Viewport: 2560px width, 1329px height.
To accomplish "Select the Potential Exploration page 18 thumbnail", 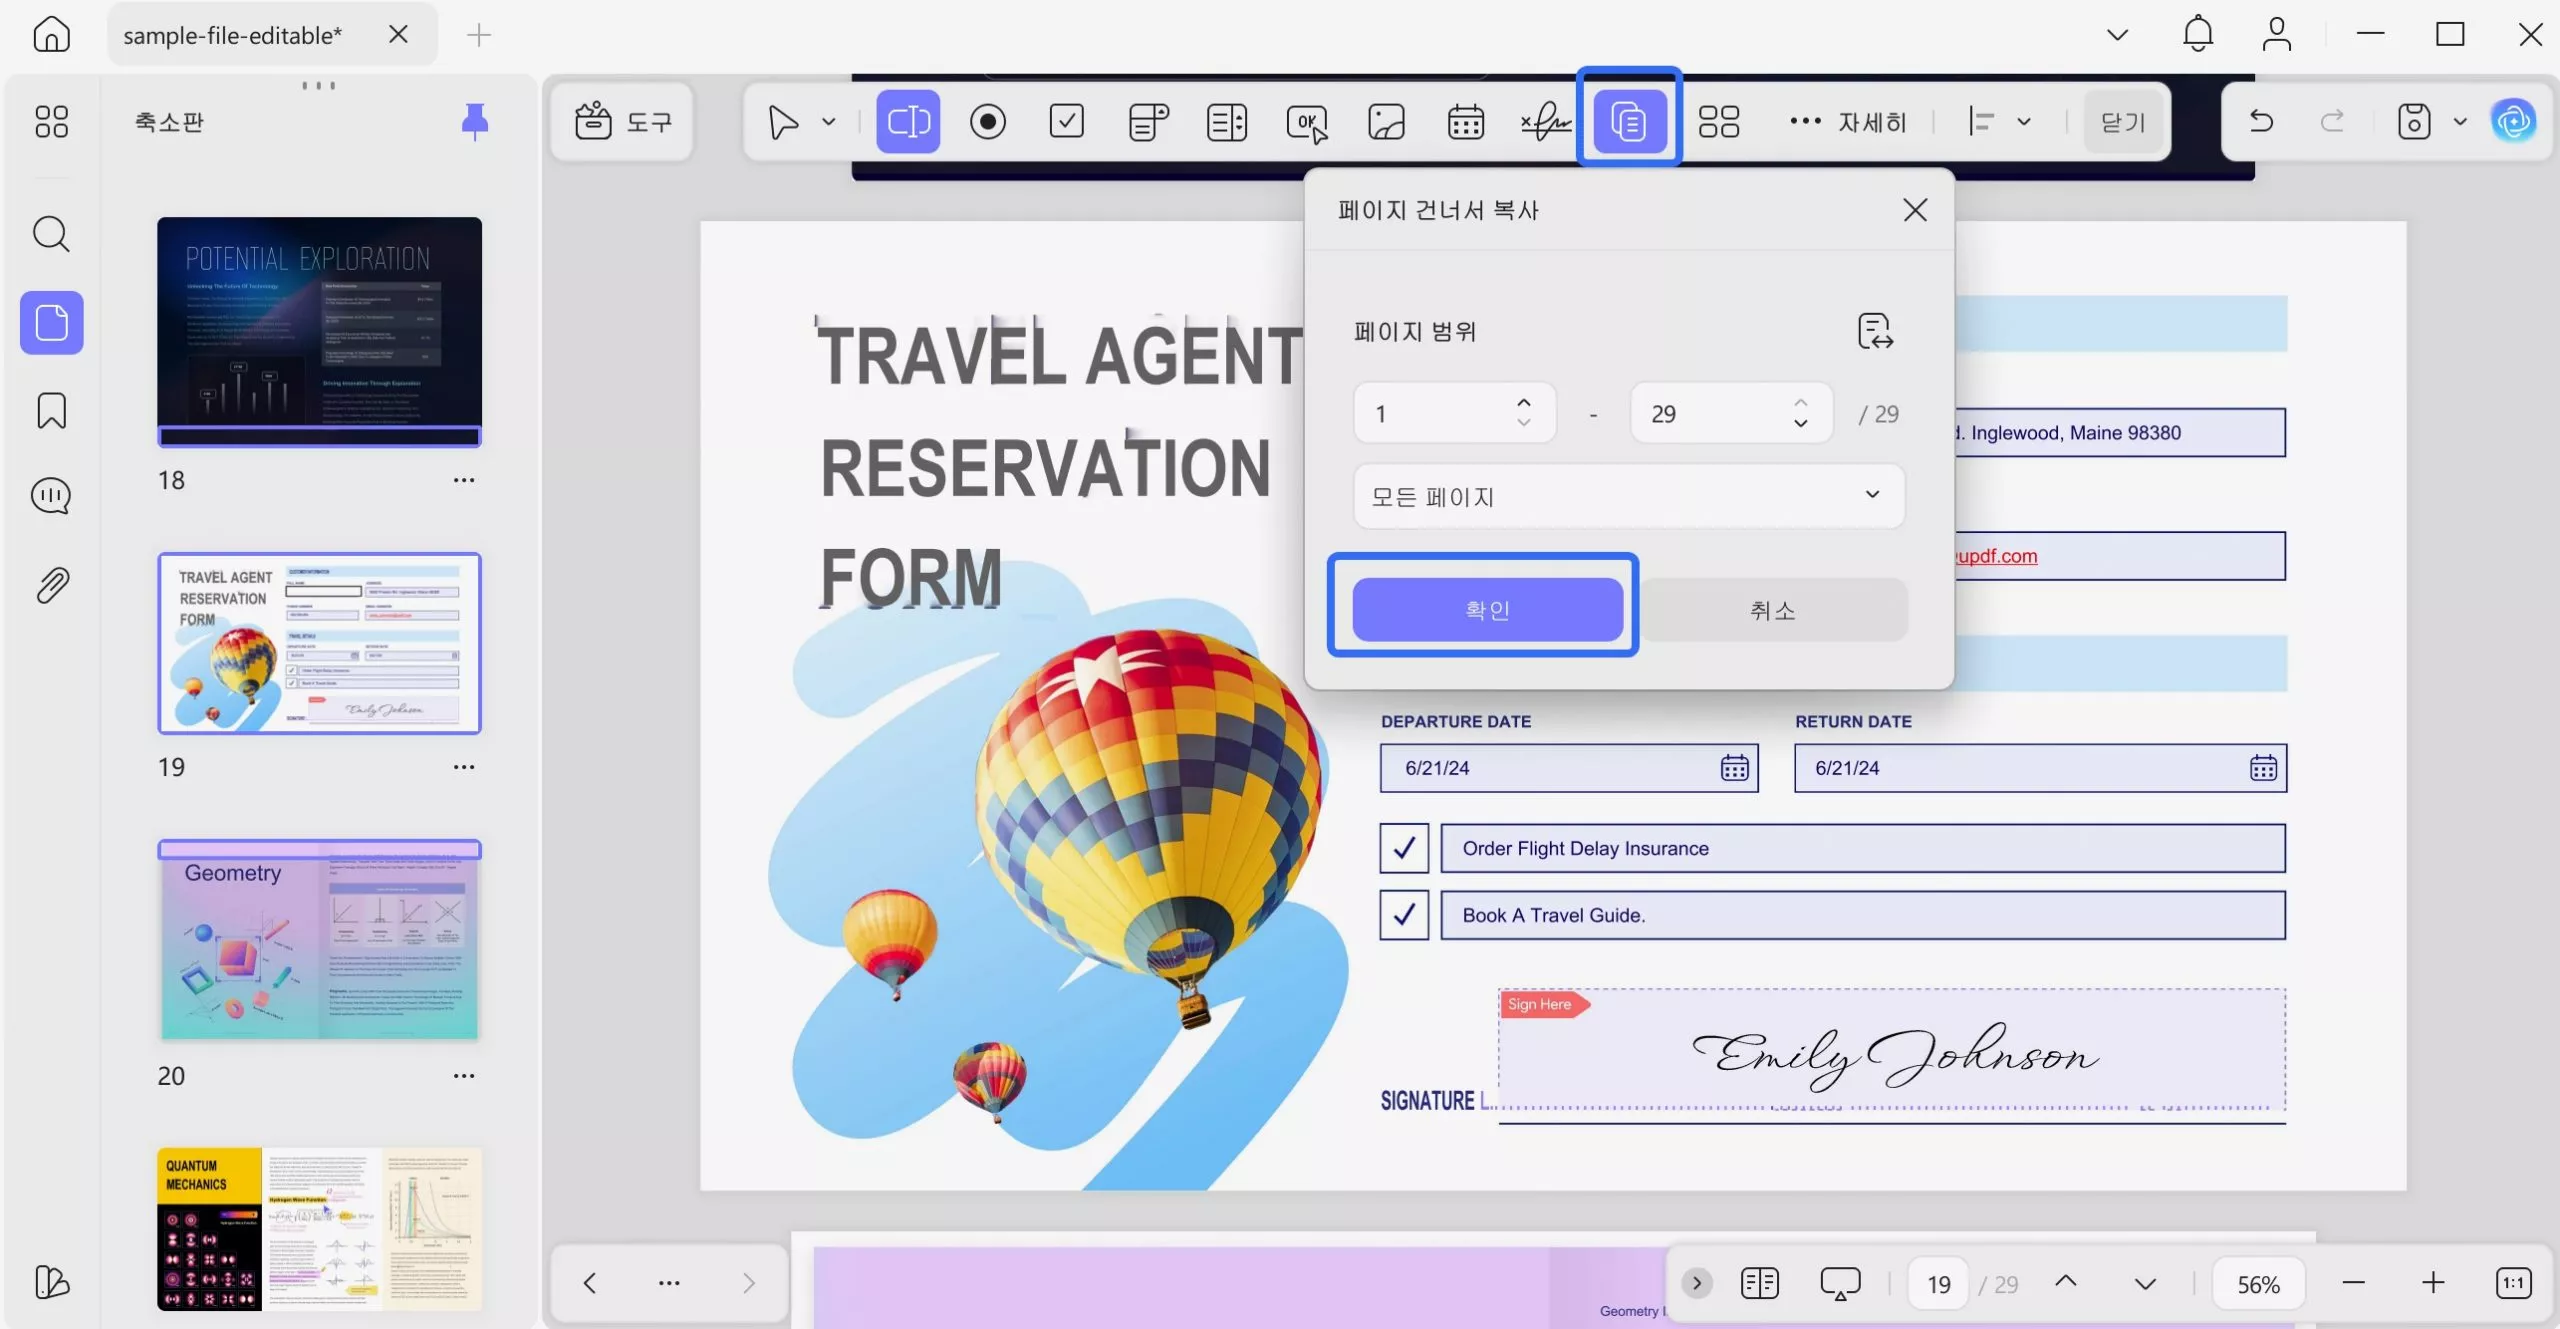I will pyautogui.click(x=319, y=332).
